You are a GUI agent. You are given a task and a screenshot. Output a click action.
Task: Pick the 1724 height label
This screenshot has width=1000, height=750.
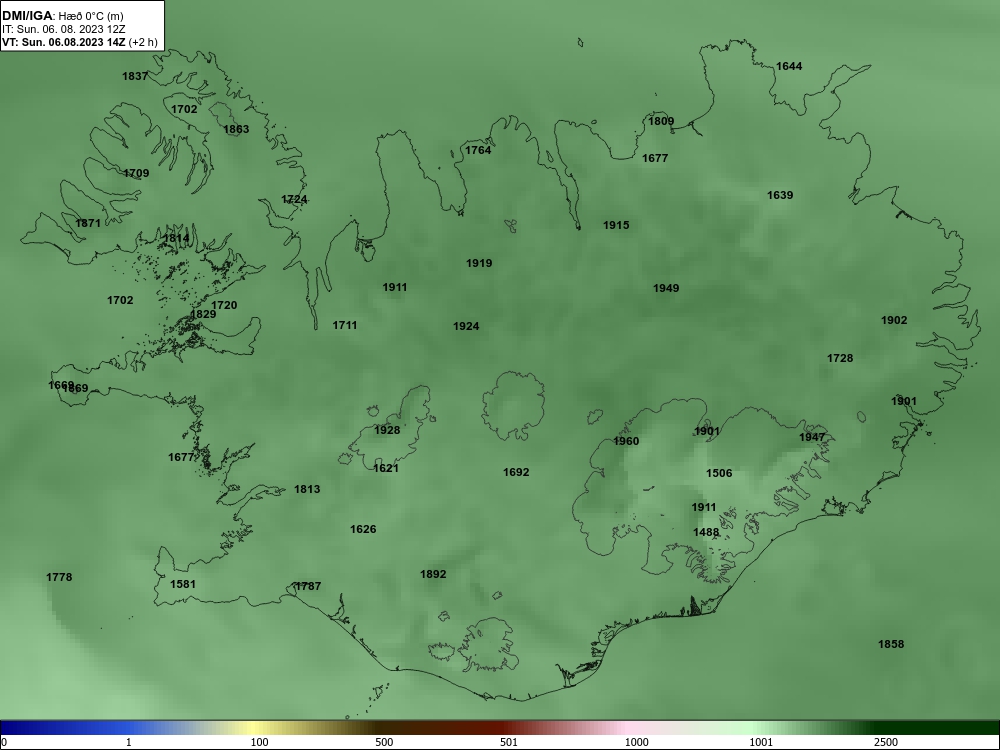294,199
